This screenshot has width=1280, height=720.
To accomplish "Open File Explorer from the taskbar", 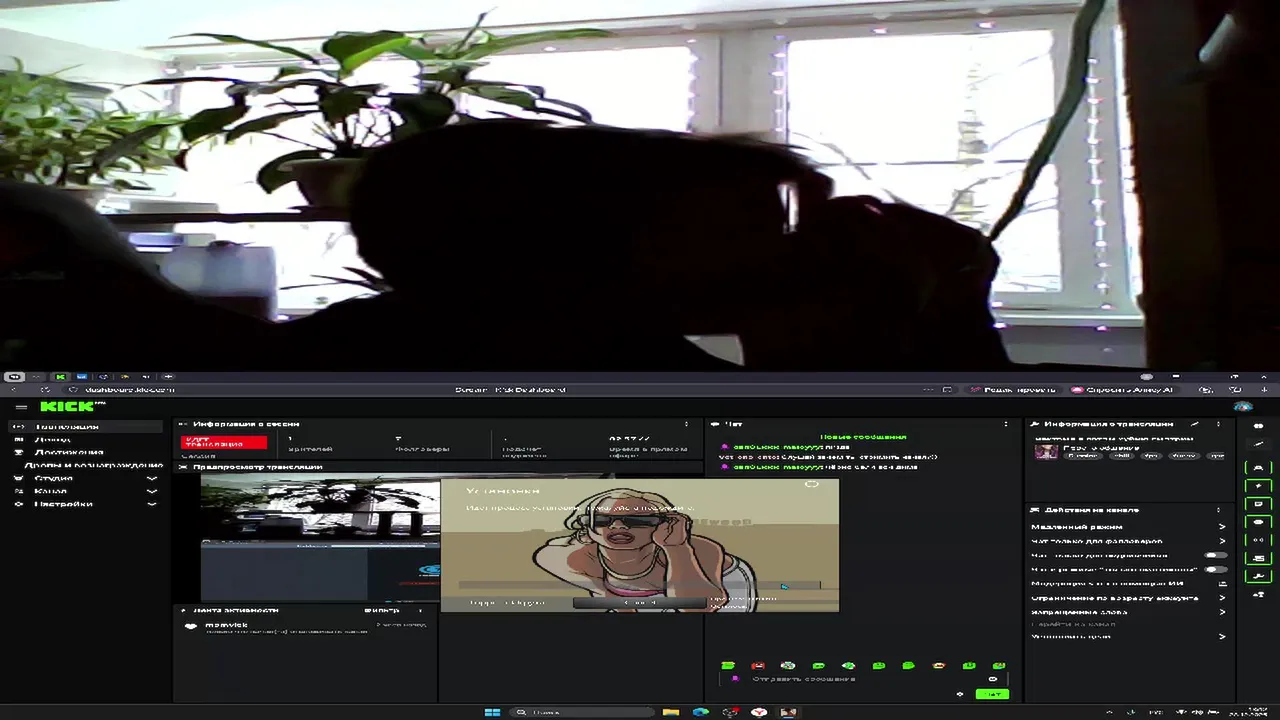I will tap(671, 712).
